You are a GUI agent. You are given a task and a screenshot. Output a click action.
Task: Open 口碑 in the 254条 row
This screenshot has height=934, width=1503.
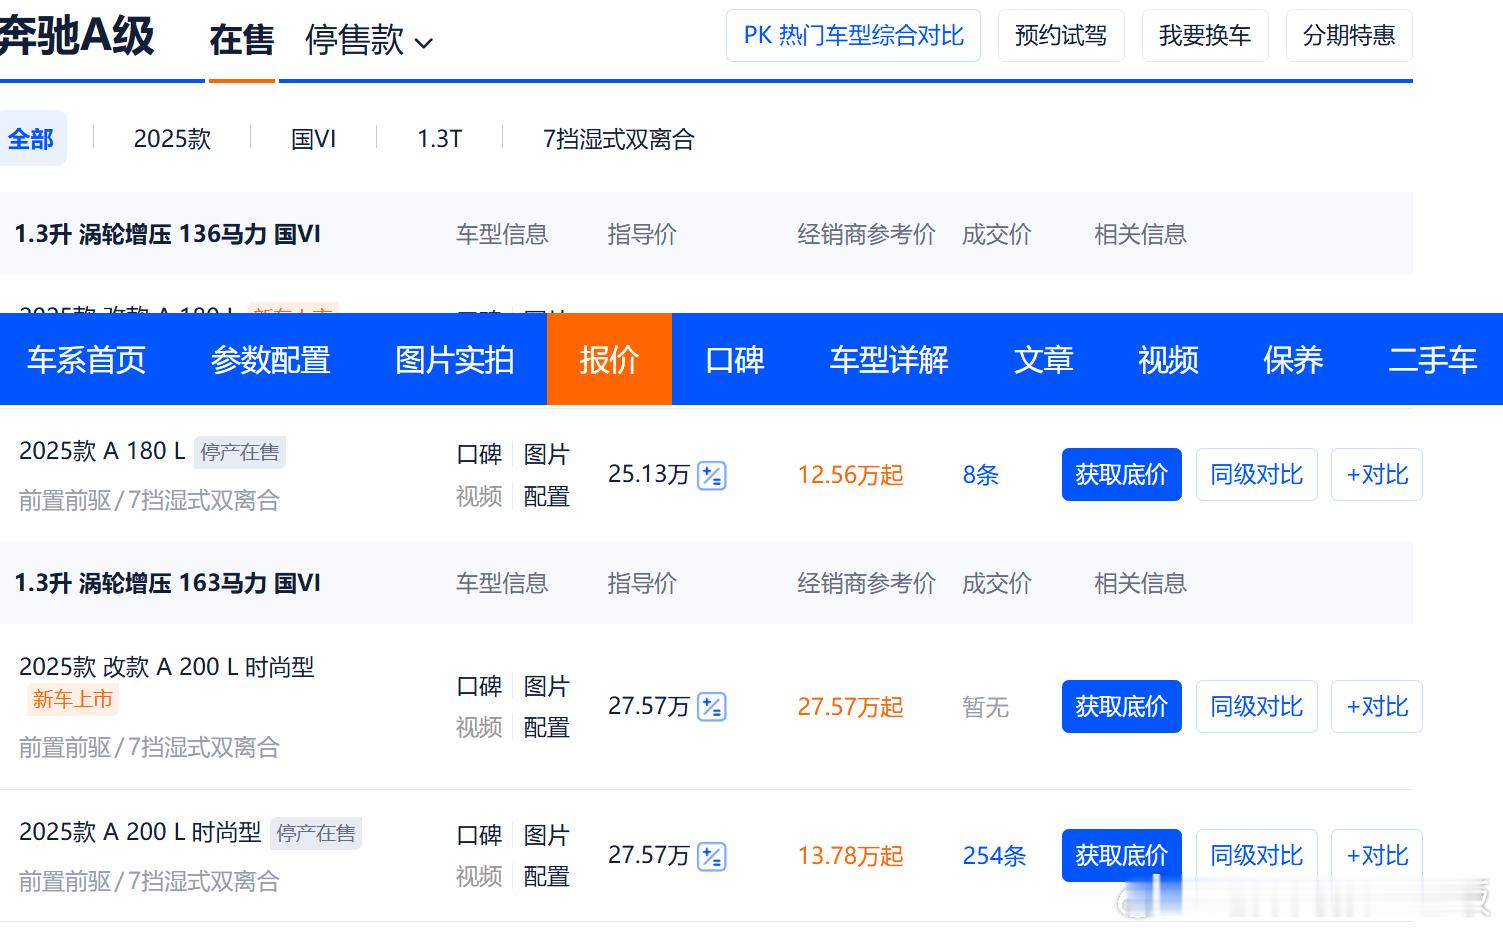click(x=479, y=836)
